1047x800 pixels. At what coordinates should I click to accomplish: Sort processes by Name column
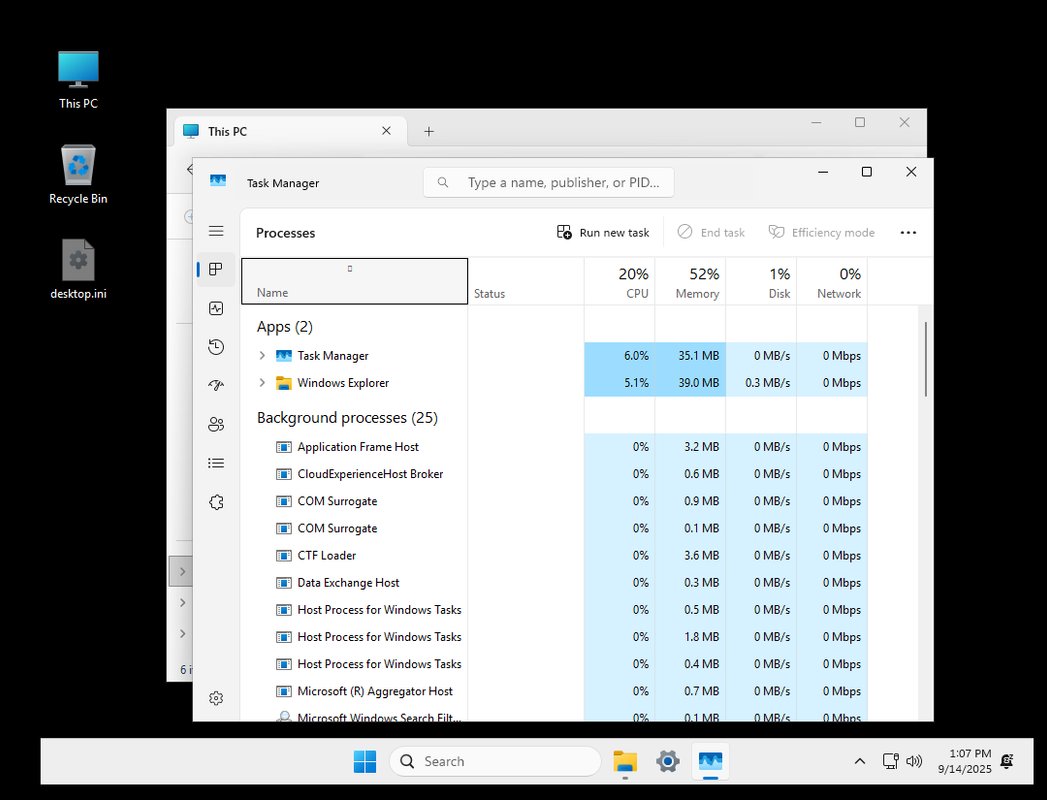point(355,281)
